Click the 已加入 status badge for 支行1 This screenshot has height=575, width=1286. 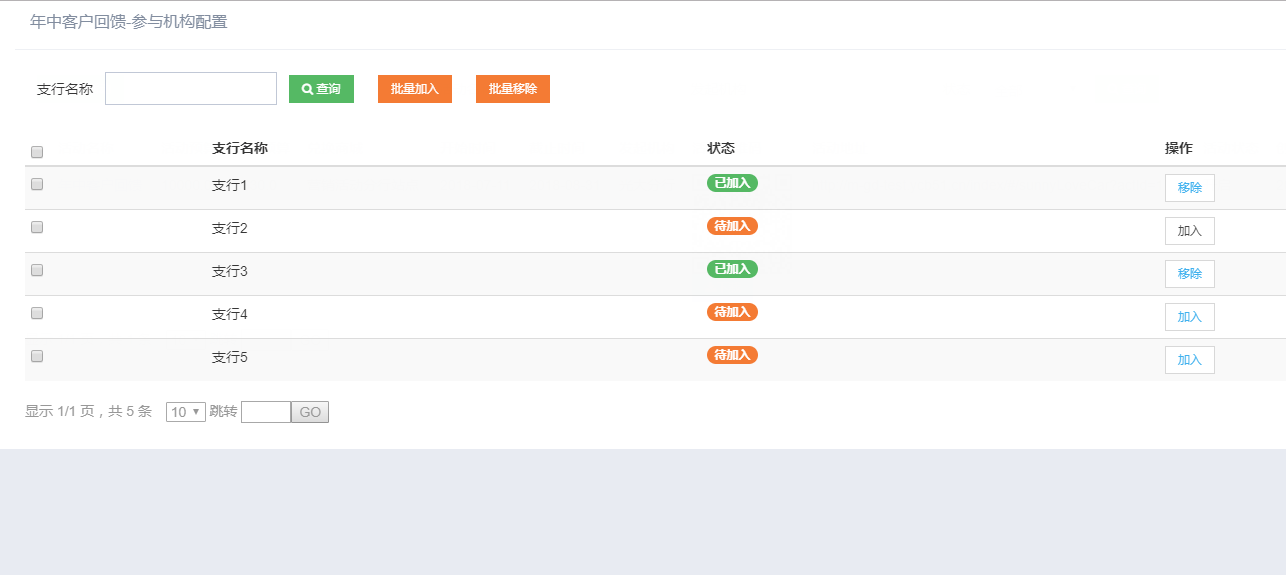[x=732, y=183]
